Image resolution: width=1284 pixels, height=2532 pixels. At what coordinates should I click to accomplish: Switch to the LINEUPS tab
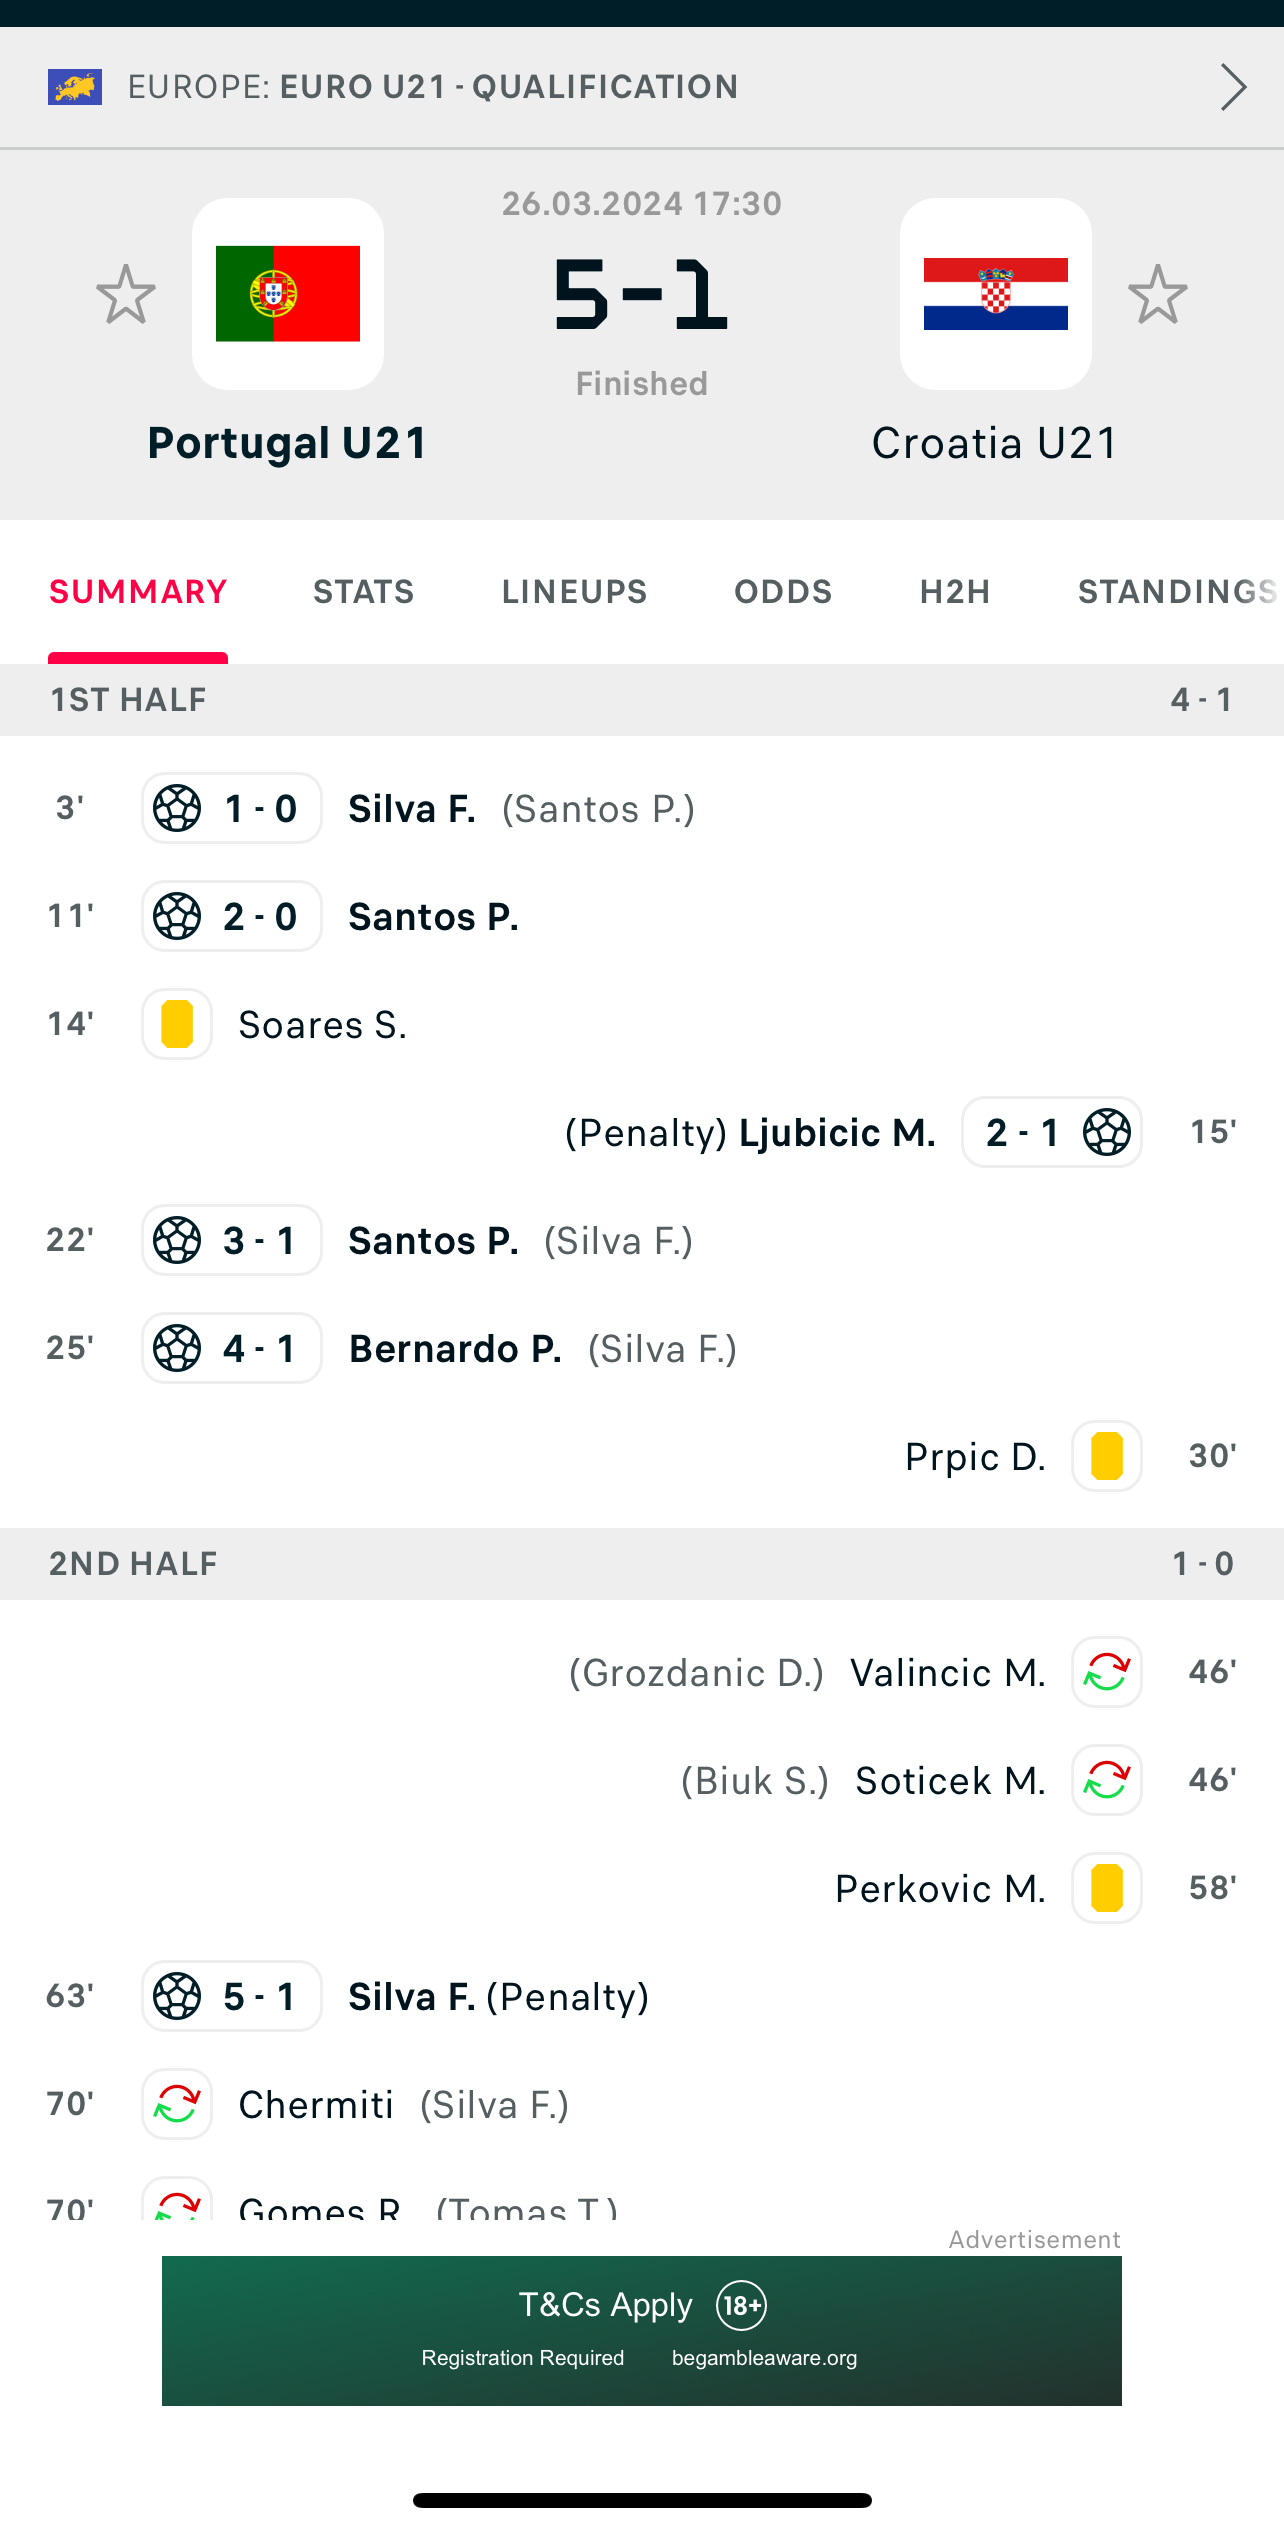point(575,592)
